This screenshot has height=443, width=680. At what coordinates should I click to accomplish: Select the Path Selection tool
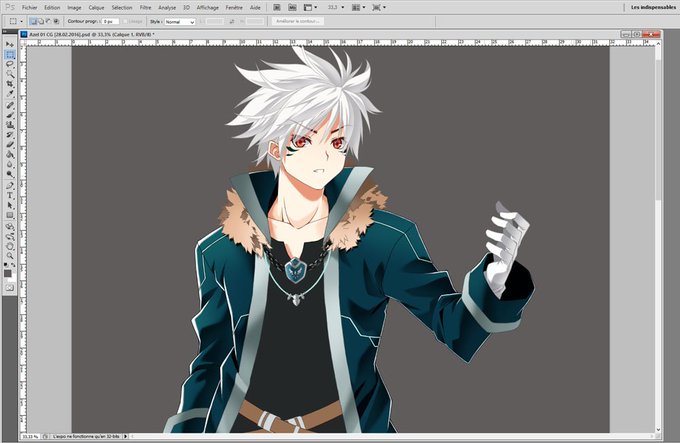click(10, 205)
